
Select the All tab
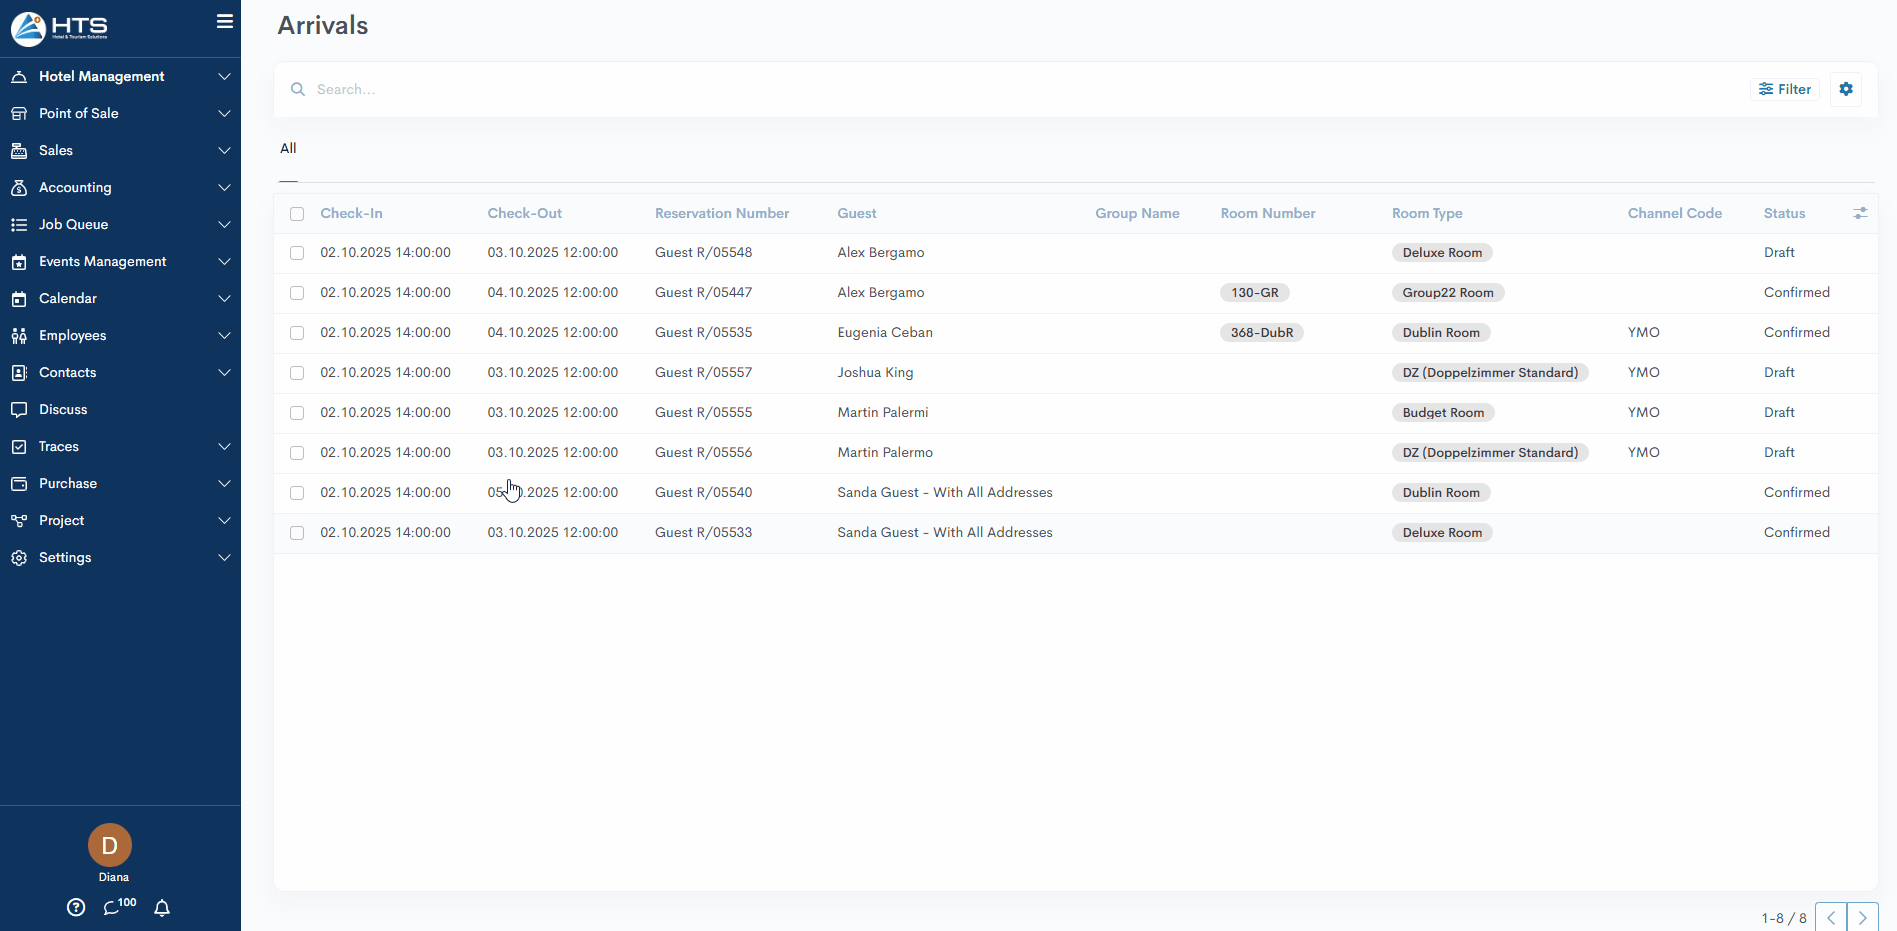pyautogui.click(x=288, y=148)
